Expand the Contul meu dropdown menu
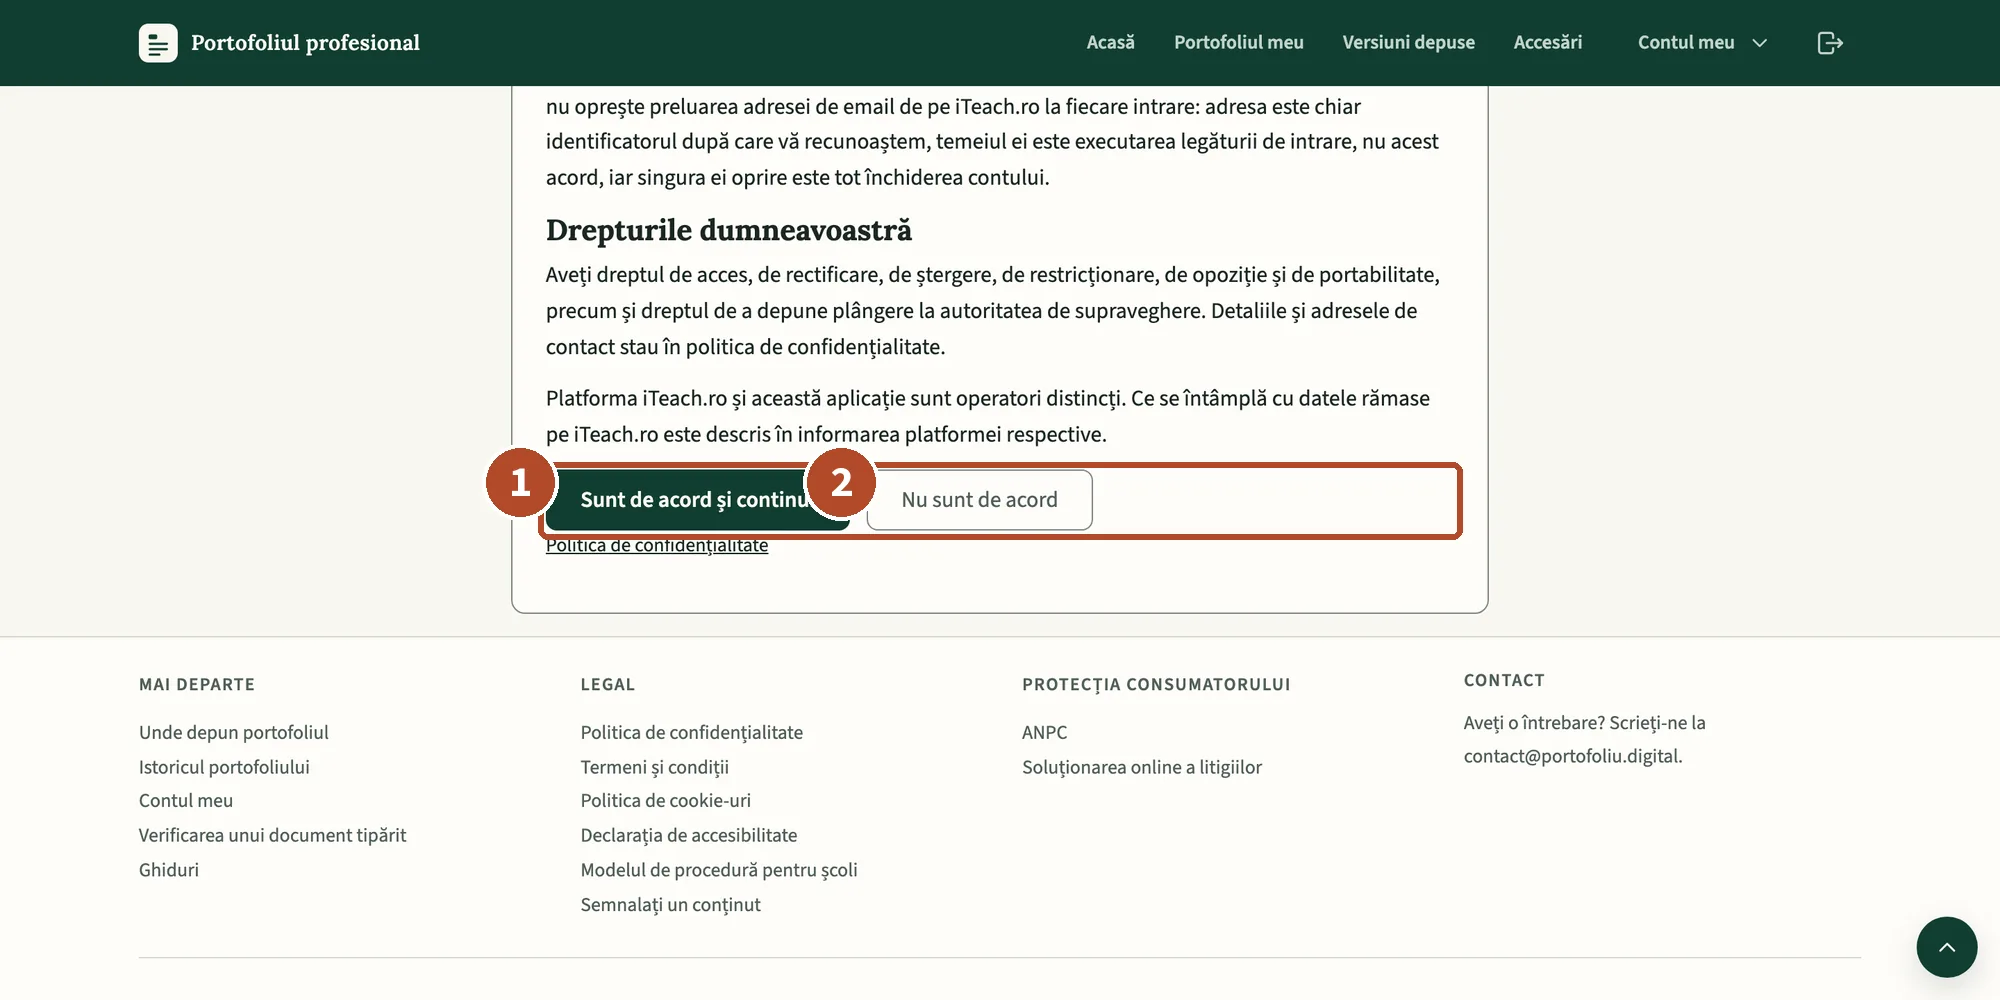 pos(1702,43)
